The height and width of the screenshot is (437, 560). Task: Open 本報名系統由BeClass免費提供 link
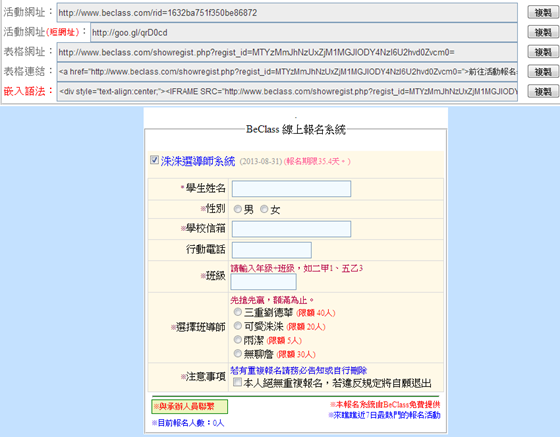click(x=385, y=405)
